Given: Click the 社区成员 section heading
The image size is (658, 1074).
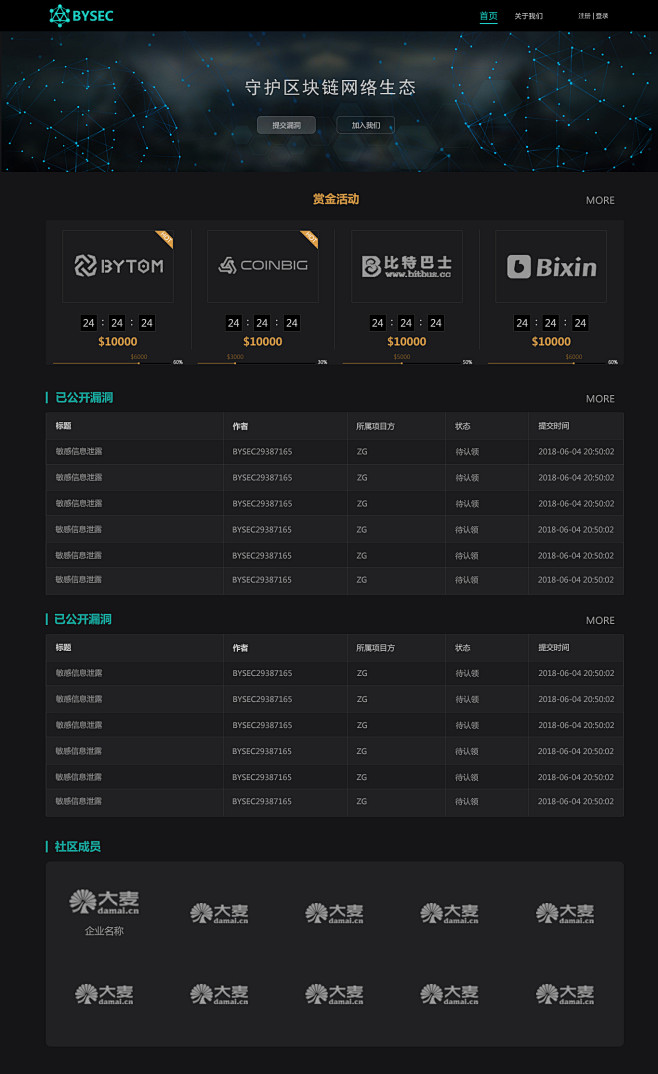Looking at the screenshot, I should [77, 847].
